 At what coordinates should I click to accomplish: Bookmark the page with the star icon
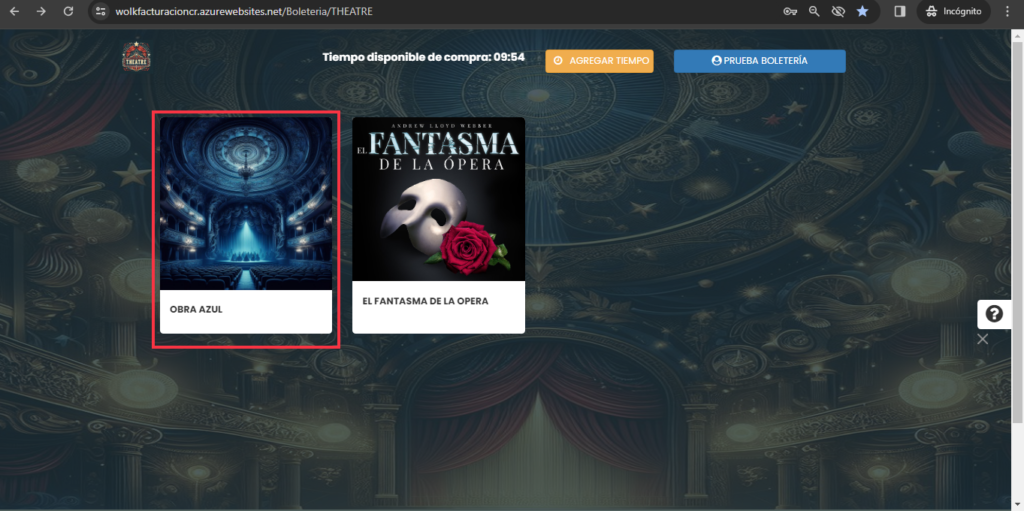(x=862, y=11)
